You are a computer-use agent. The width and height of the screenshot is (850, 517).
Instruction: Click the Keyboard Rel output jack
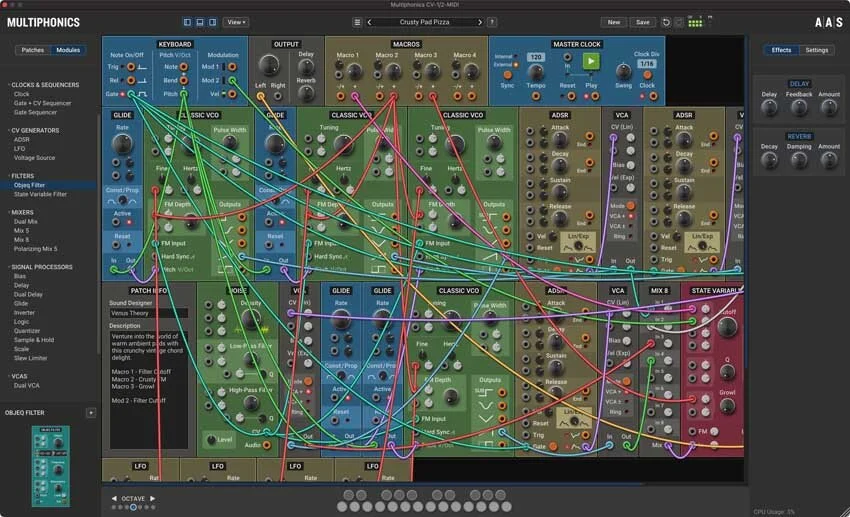pyautogui.click(x=131, y=80)
